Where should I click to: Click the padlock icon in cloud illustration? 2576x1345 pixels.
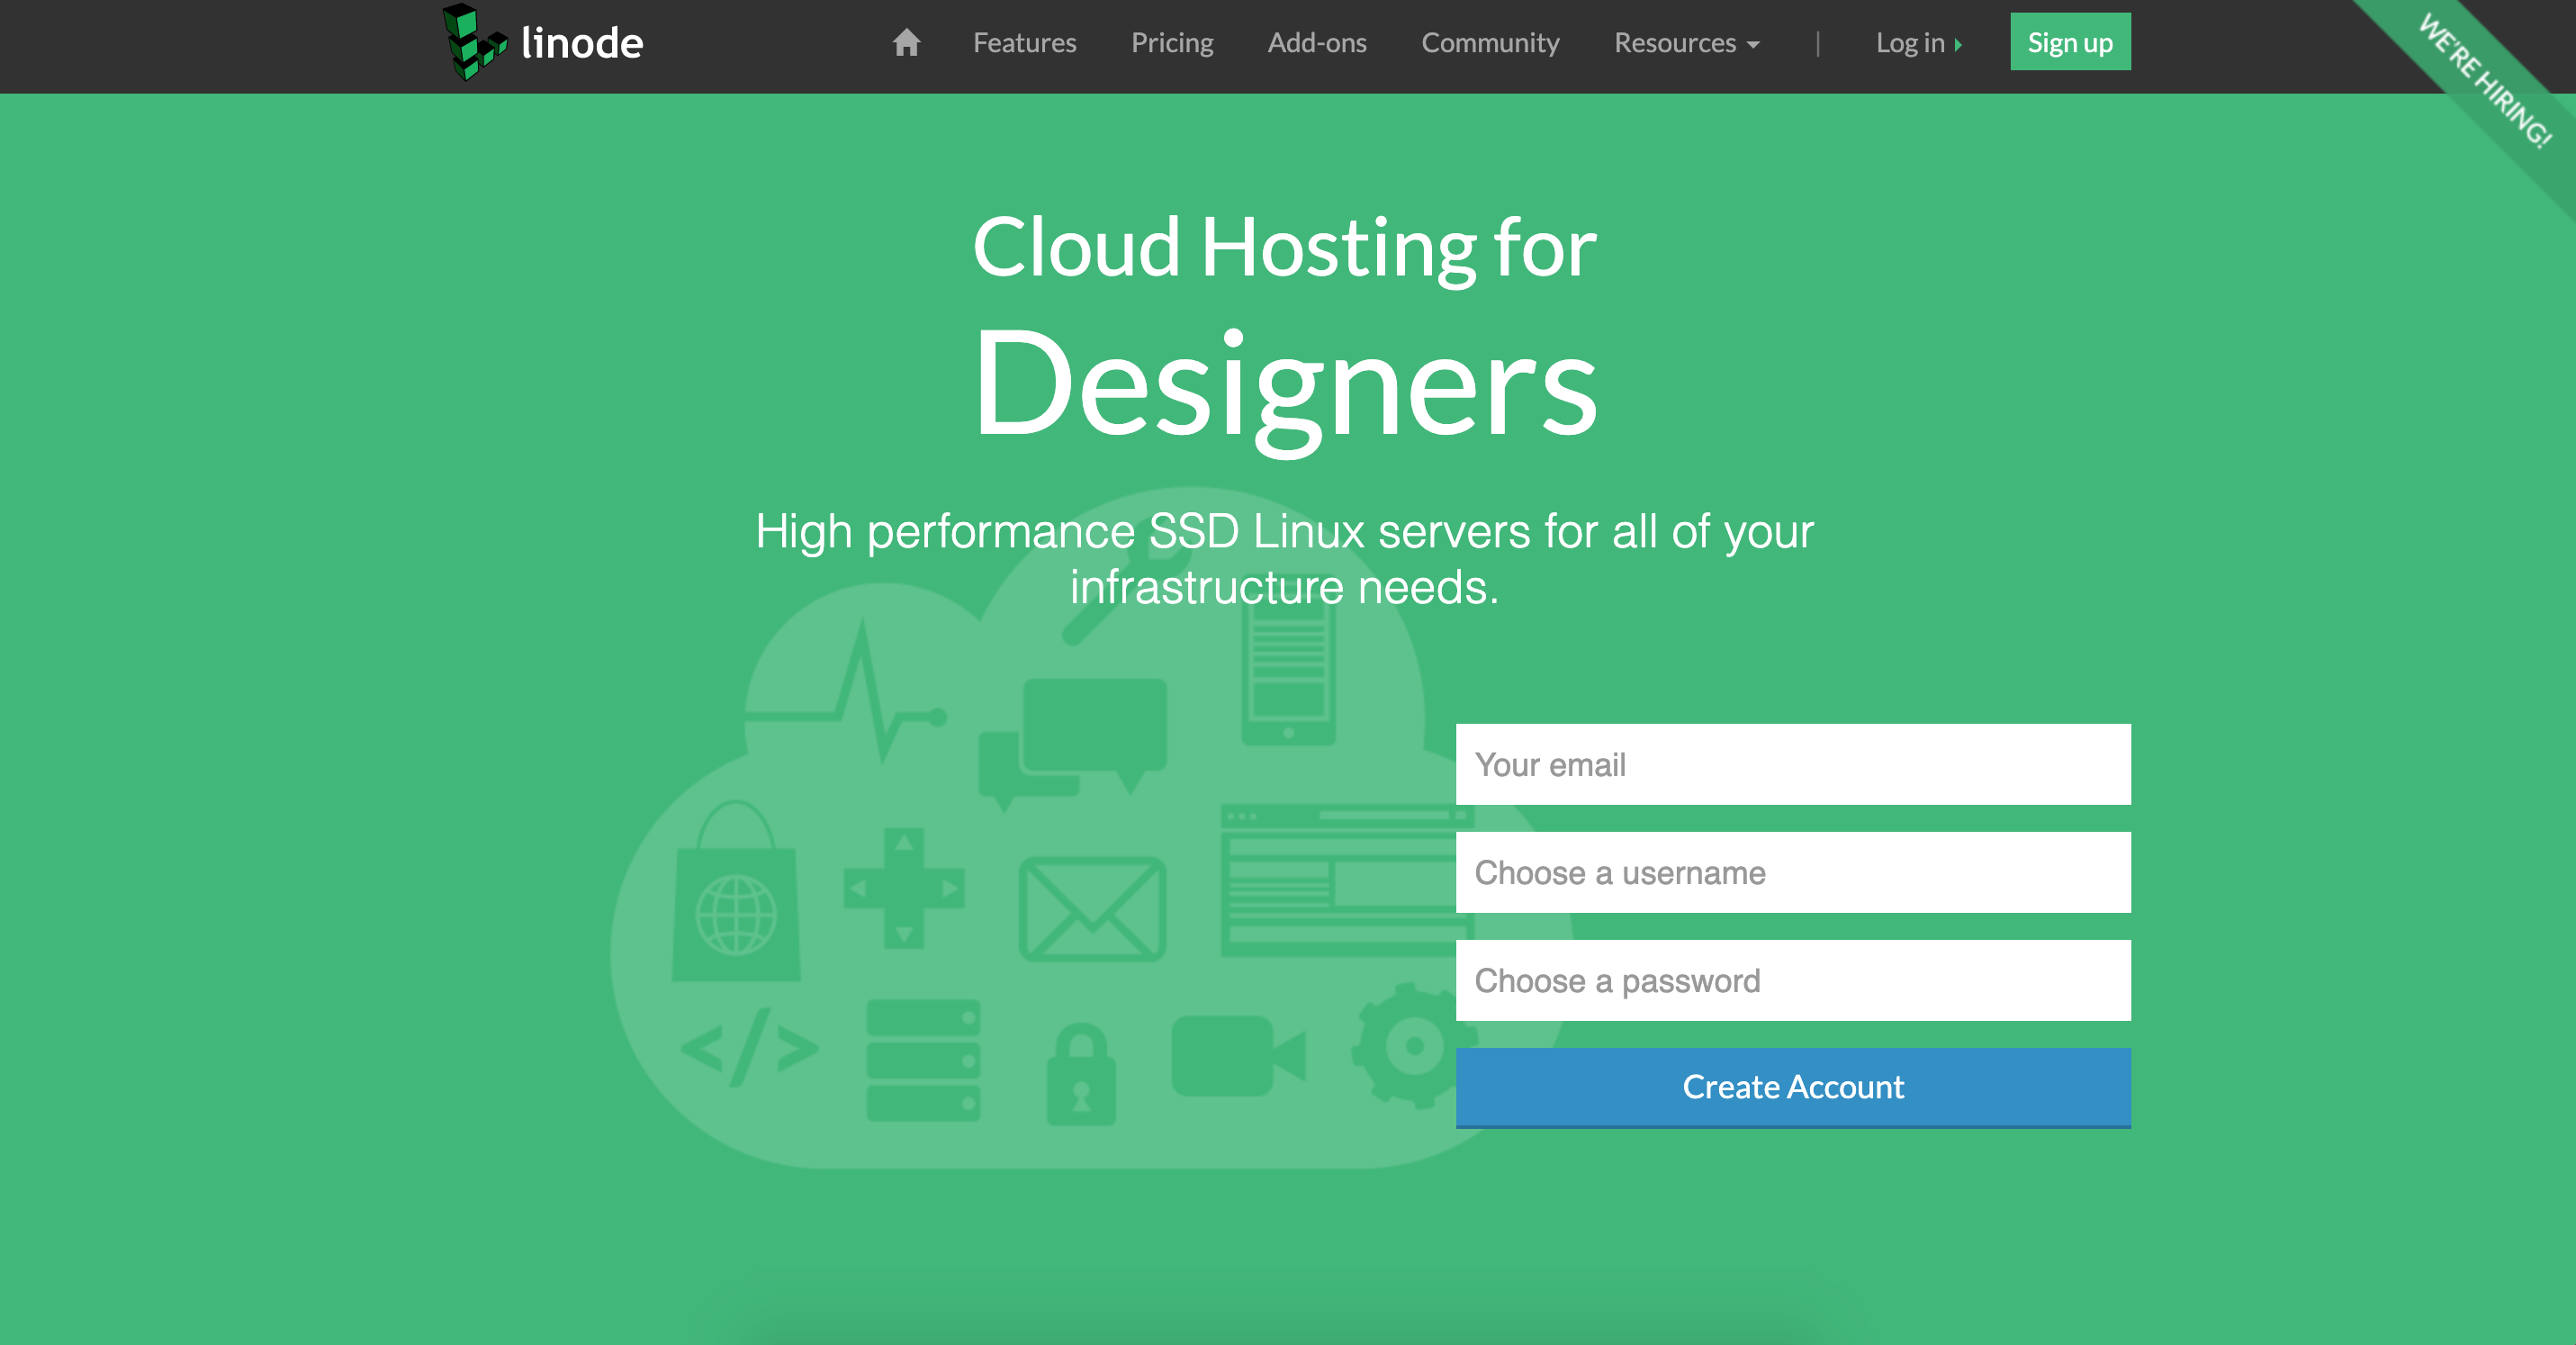(x=1080, y=1075)
